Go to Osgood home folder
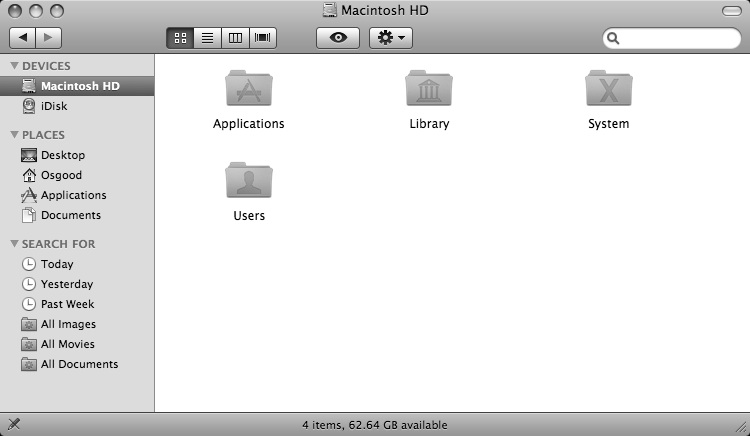The height and width of the screenshot is (436, 750). (x=60, y=175)
